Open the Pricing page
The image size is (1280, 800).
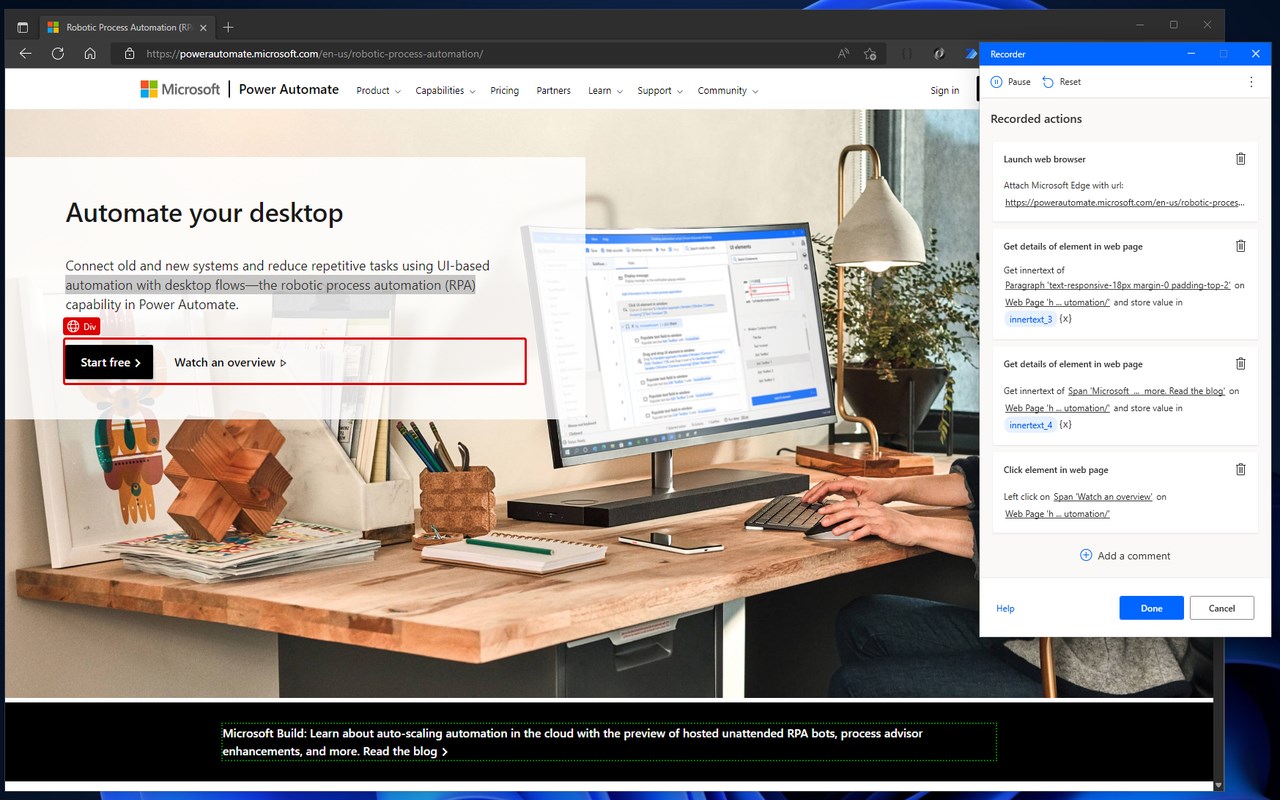point(505,91)
